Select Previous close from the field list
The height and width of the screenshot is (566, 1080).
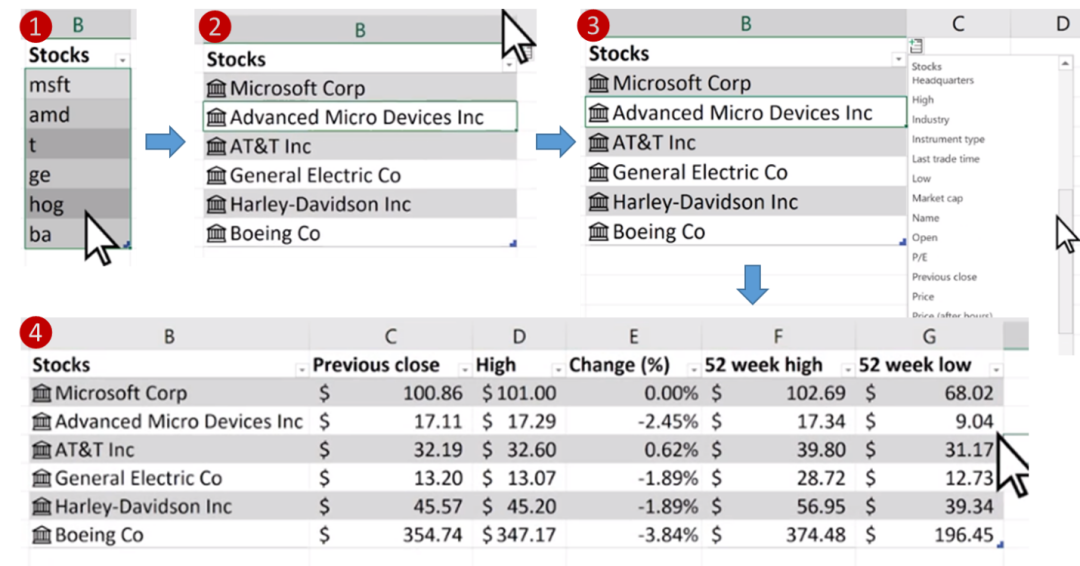tap(944, 277)
